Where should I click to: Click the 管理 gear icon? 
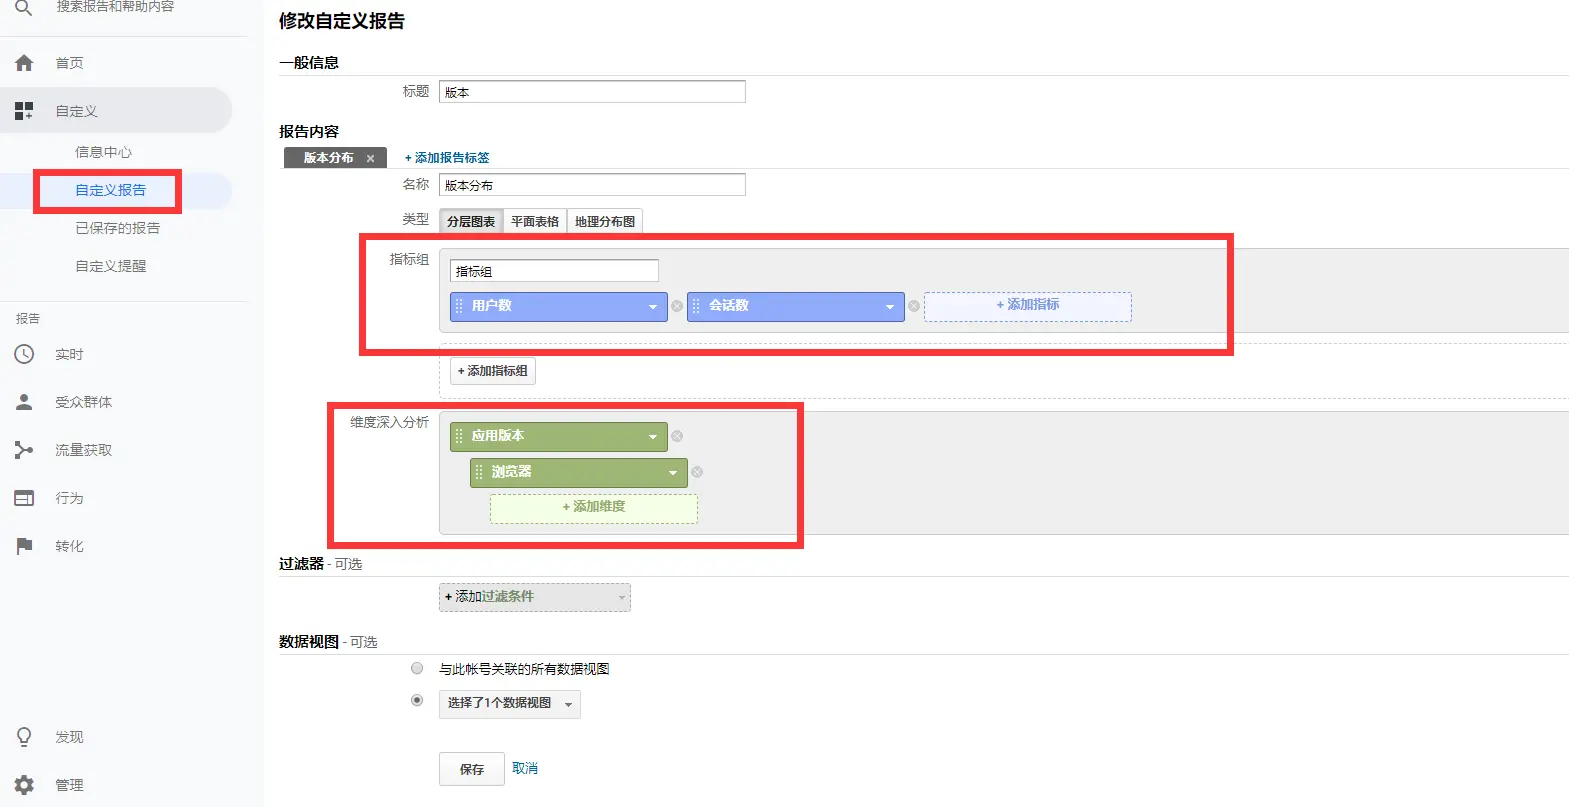pyautogui.click(x=24, y=785)
